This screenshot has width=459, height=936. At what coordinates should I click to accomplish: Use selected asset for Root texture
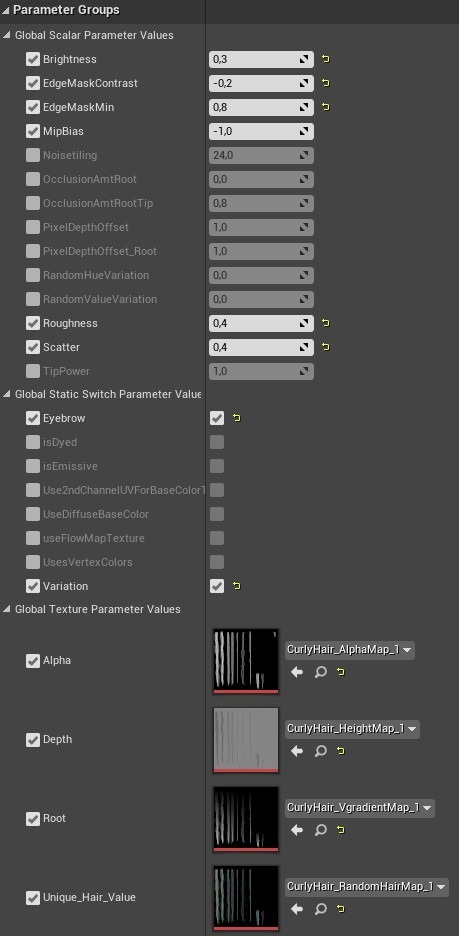click(x=297, y=830)
